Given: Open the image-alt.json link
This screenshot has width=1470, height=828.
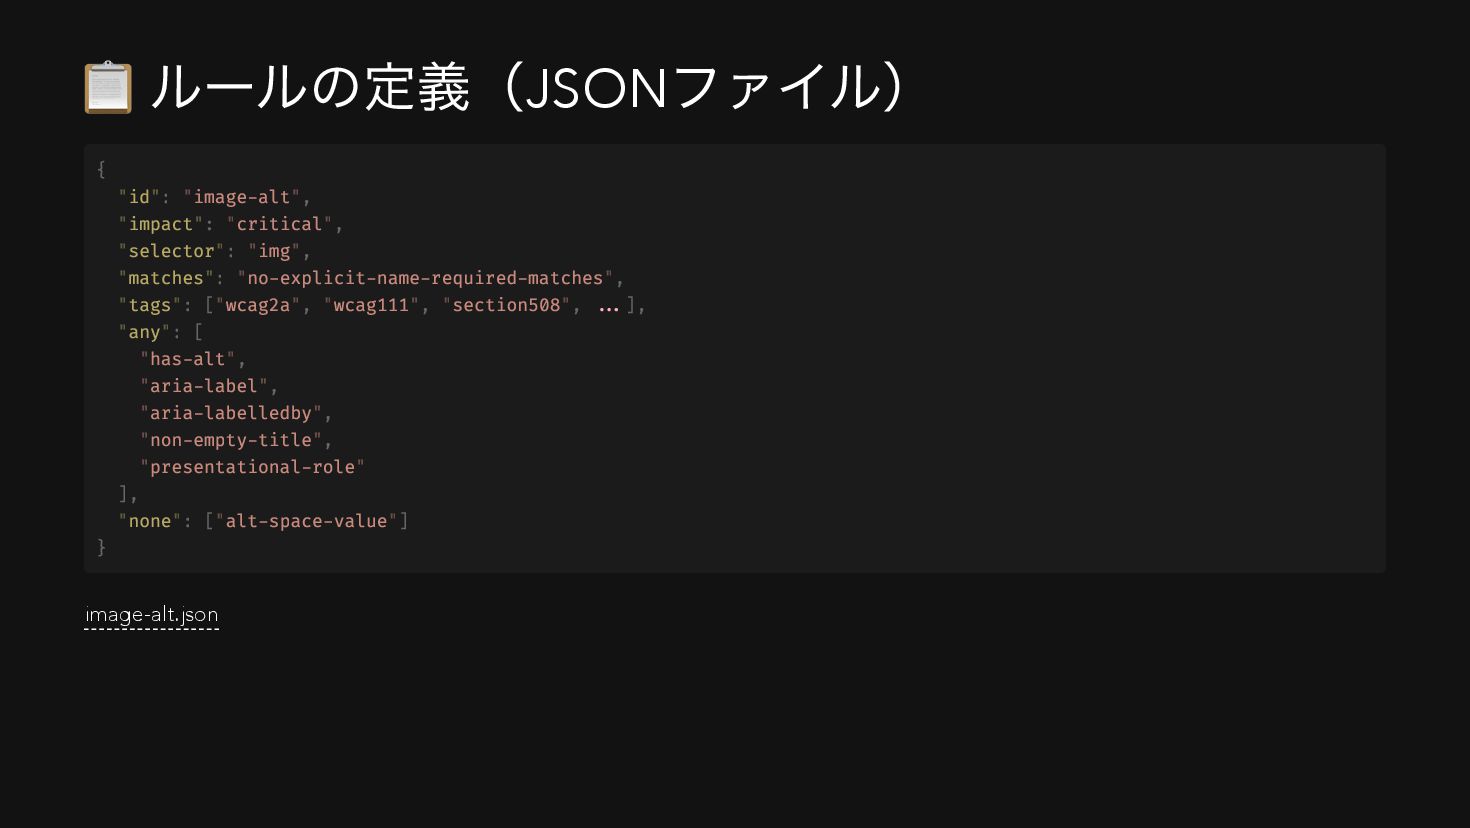Looking at the screenshot, I should point(152,615).
